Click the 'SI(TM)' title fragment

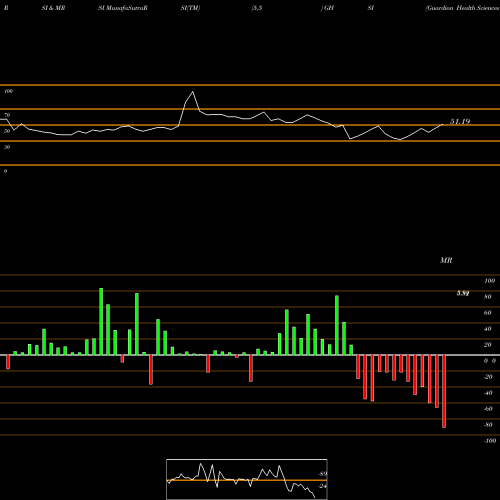(x=190, y=8)
